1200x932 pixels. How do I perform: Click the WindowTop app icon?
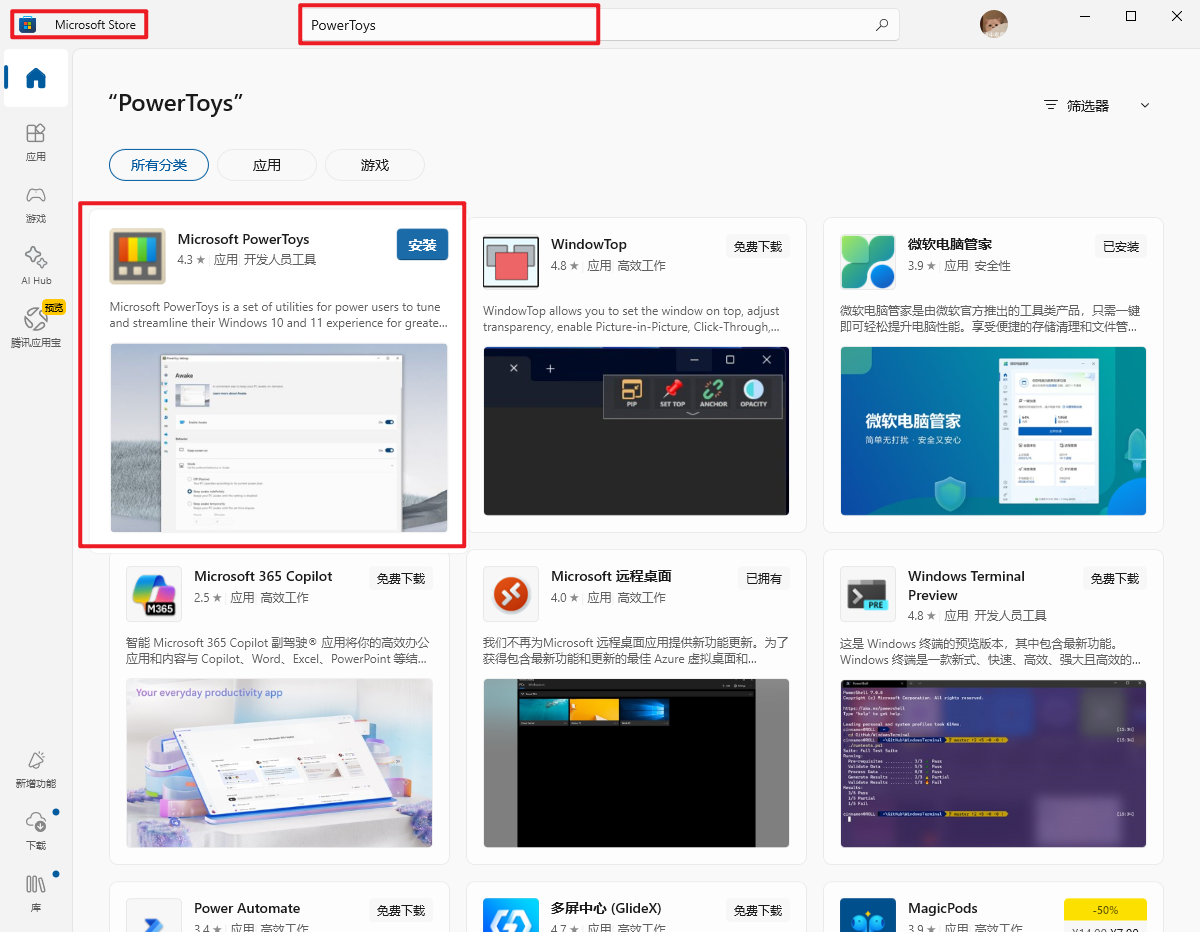click(x=511, y=262)
